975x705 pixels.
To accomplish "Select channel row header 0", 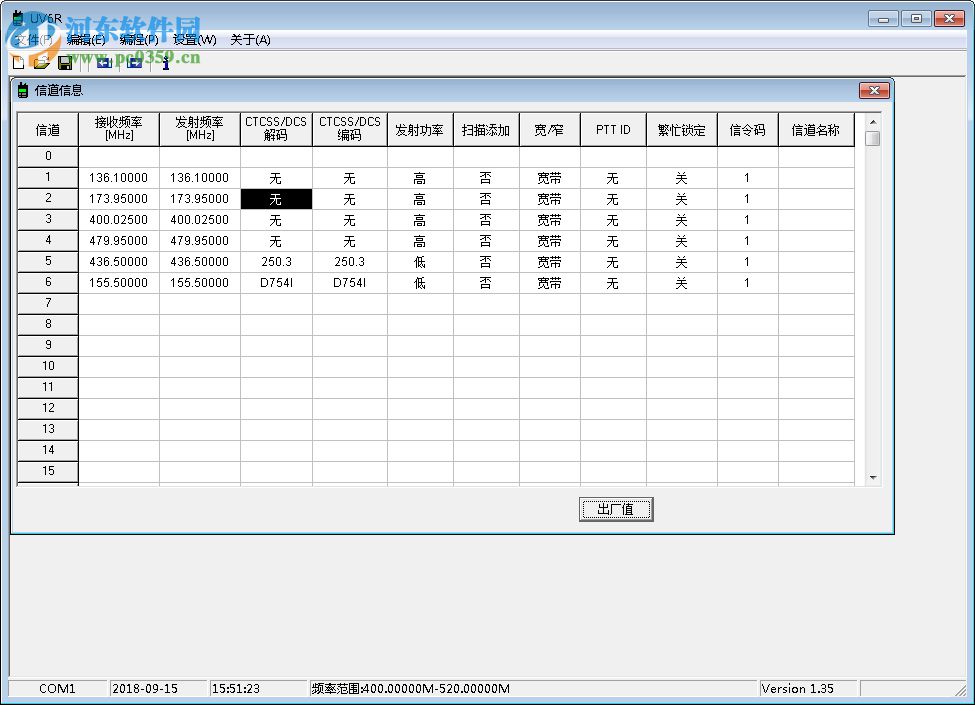I will (48, 157).
